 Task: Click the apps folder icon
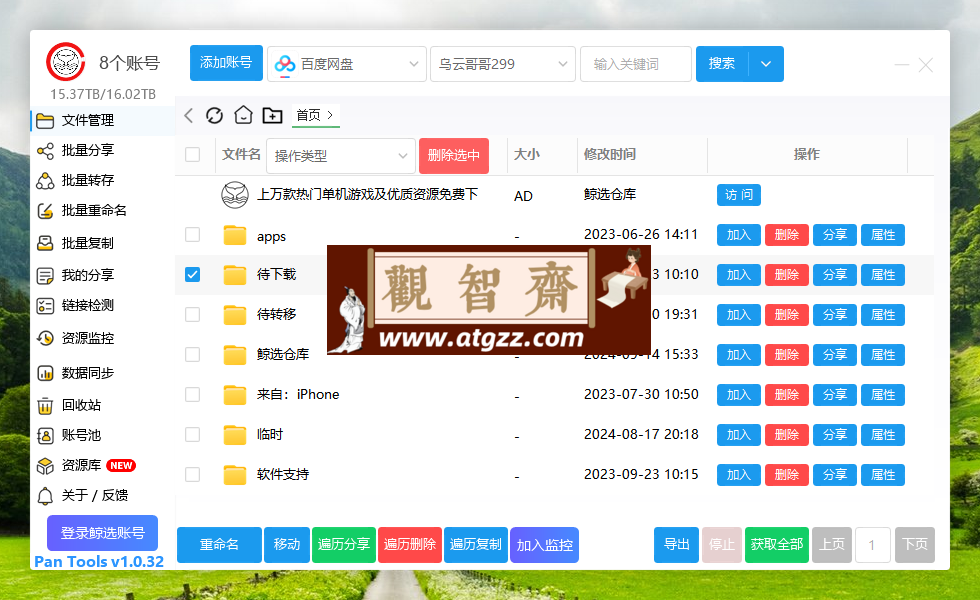coord(235,235)
